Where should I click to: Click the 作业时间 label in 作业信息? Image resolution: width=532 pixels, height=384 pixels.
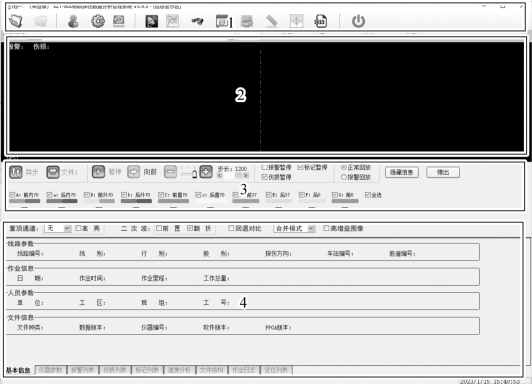click(92, 278)
